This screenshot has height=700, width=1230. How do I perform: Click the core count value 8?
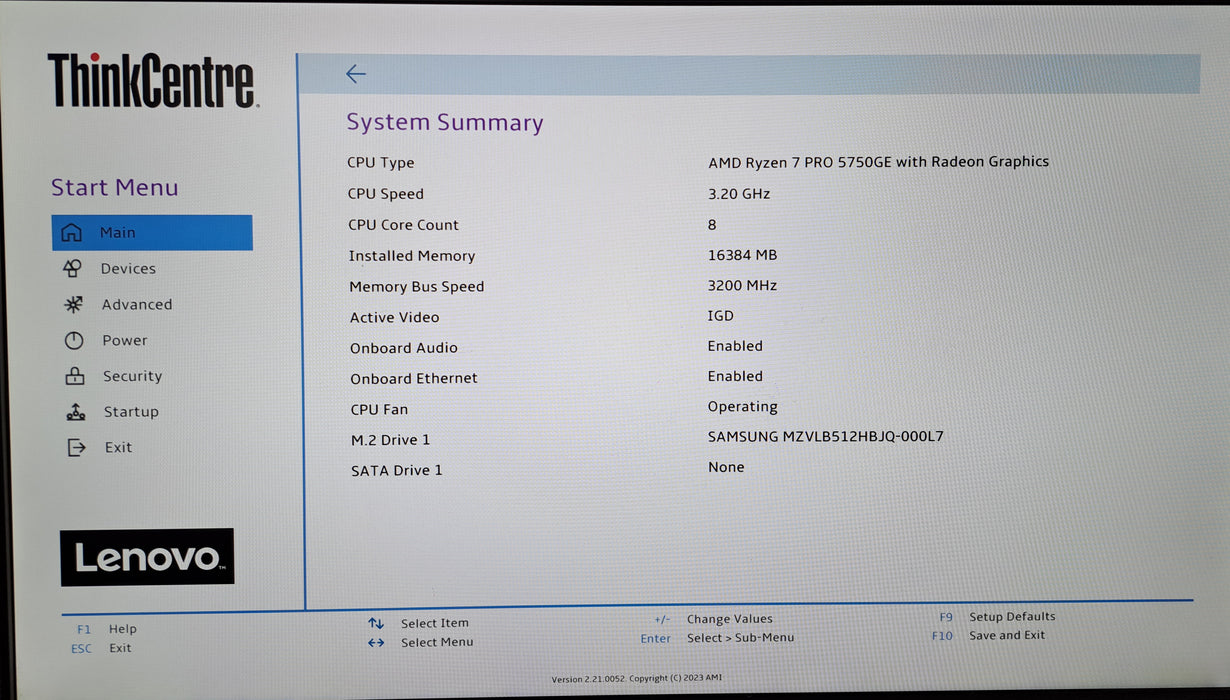[x=712, y=225]
